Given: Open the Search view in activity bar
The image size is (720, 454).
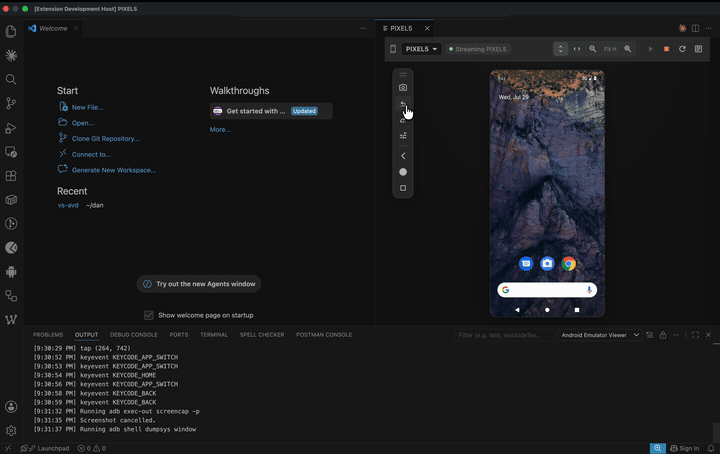Looking at the screenshot, I should (11, 79).
